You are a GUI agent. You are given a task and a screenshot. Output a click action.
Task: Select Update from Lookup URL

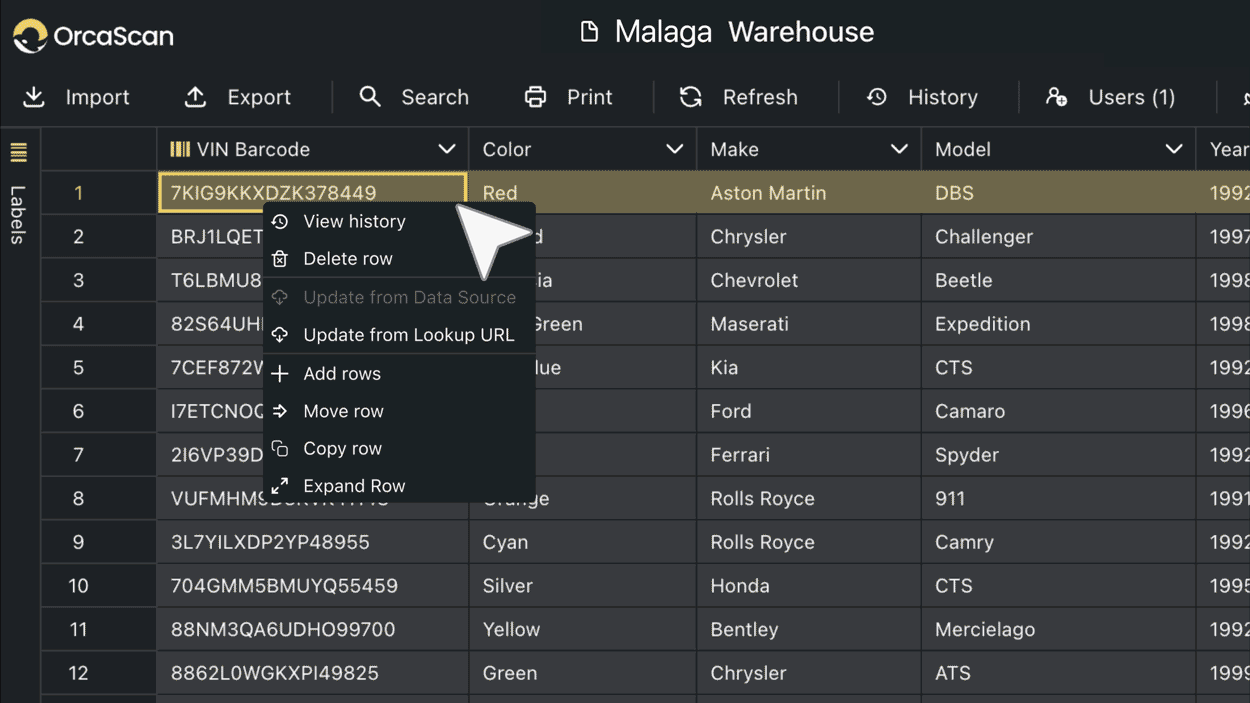coord(408,335)
